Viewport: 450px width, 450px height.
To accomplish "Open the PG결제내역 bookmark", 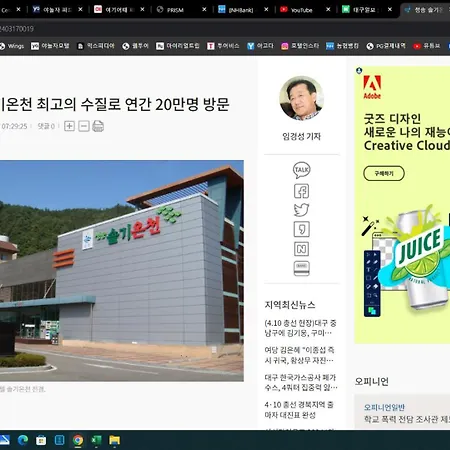I will tap(386, 46).
